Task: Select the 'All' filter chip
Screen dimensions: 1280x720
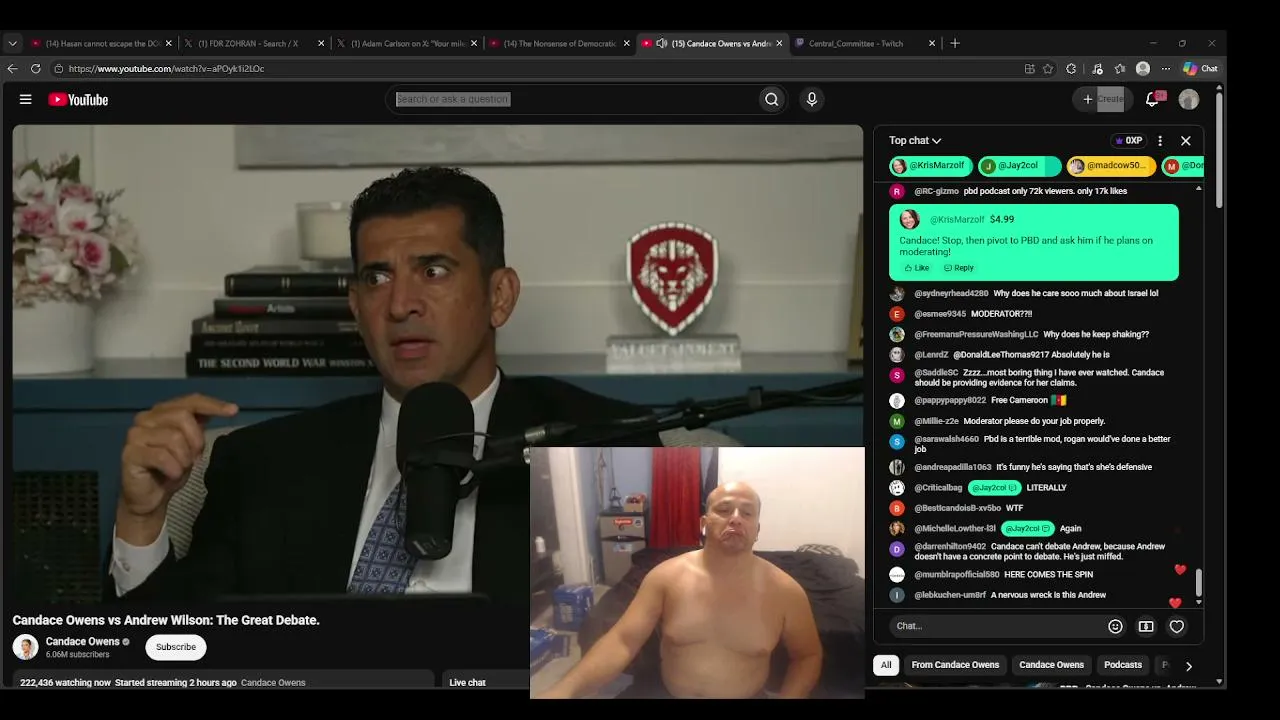Action: click(x=886, y=665)
